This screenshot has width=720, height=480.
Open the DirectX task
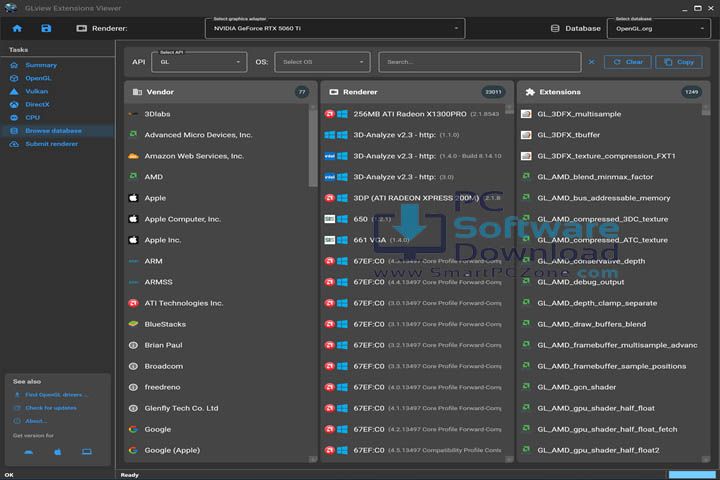click(x=37, y=104)
